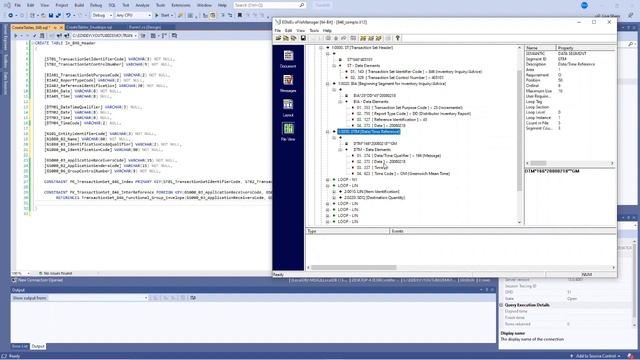
Task: Click the first open-folder icon in EDI toolbar
Action: tap(278, 38)
